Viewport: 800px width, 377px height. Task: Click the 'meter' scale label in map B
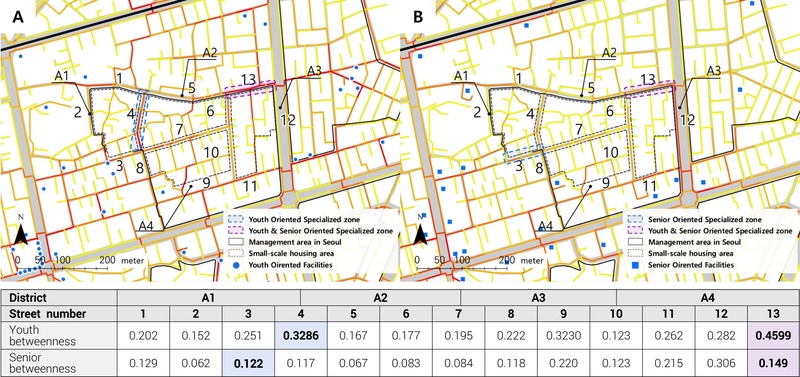[533, 260]
